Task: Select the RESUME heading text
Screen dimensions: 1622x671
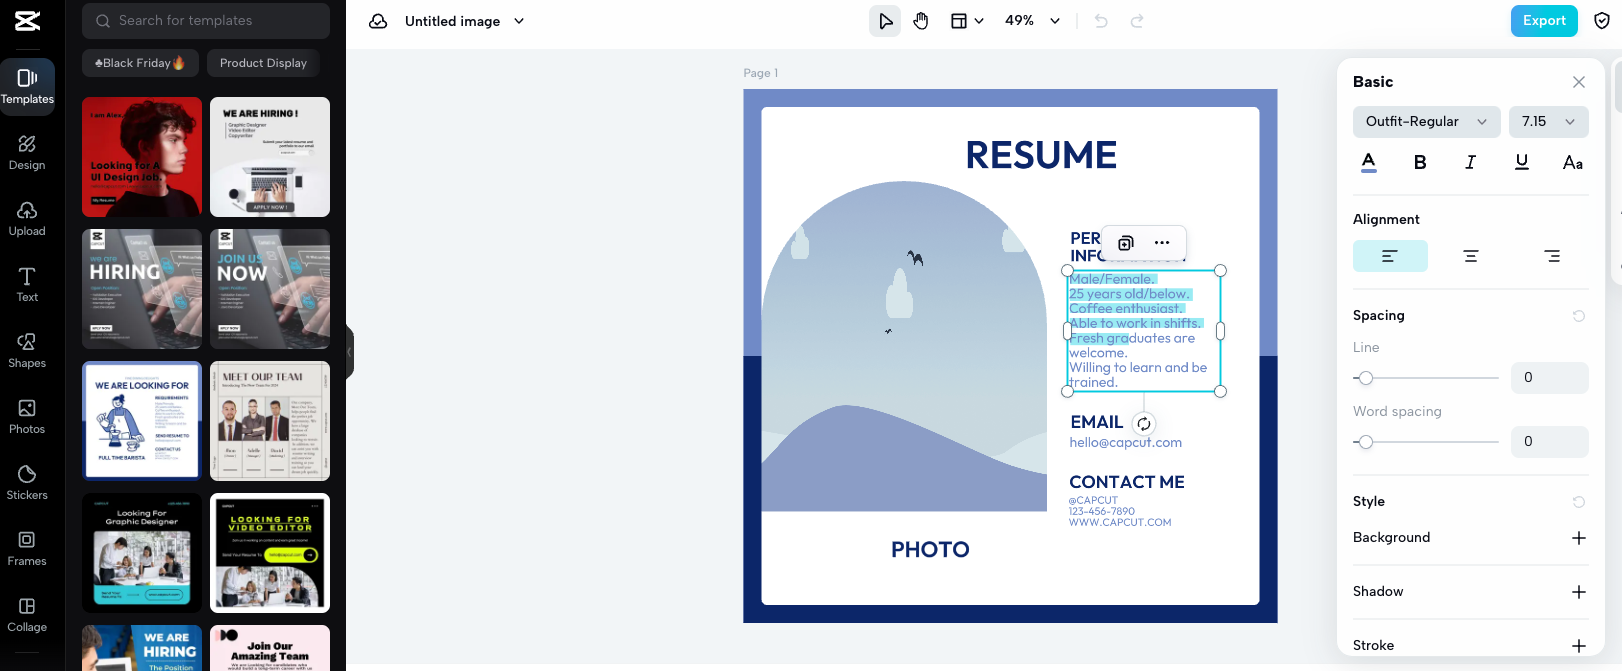Action: pyautogui.click(x=1041, y=155)
